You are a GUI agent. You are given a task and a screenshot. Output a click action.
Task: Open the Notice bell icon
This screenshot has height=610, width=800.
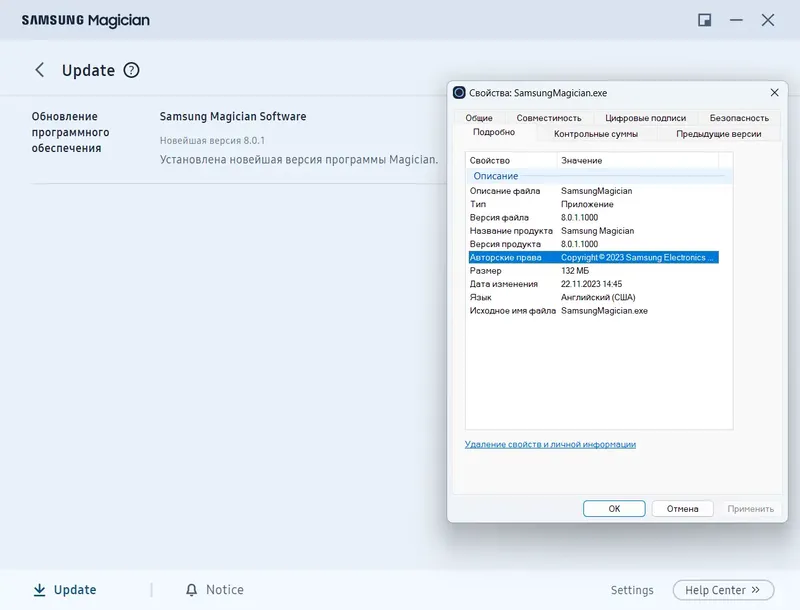pyautogui.click(x=191, y=590)
